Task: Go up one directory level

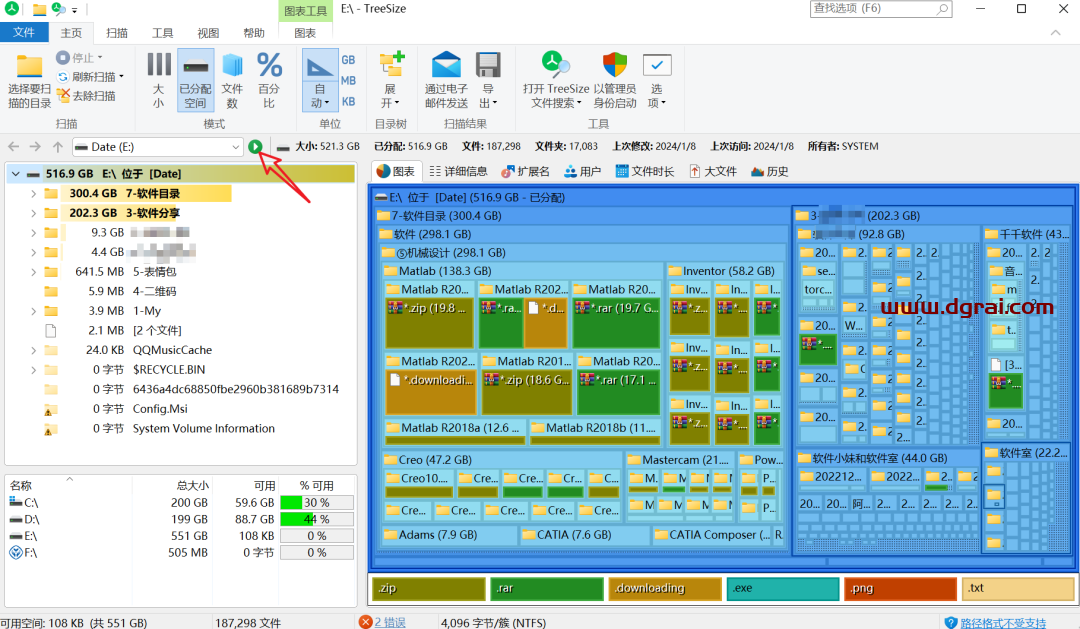Action: 58,146
